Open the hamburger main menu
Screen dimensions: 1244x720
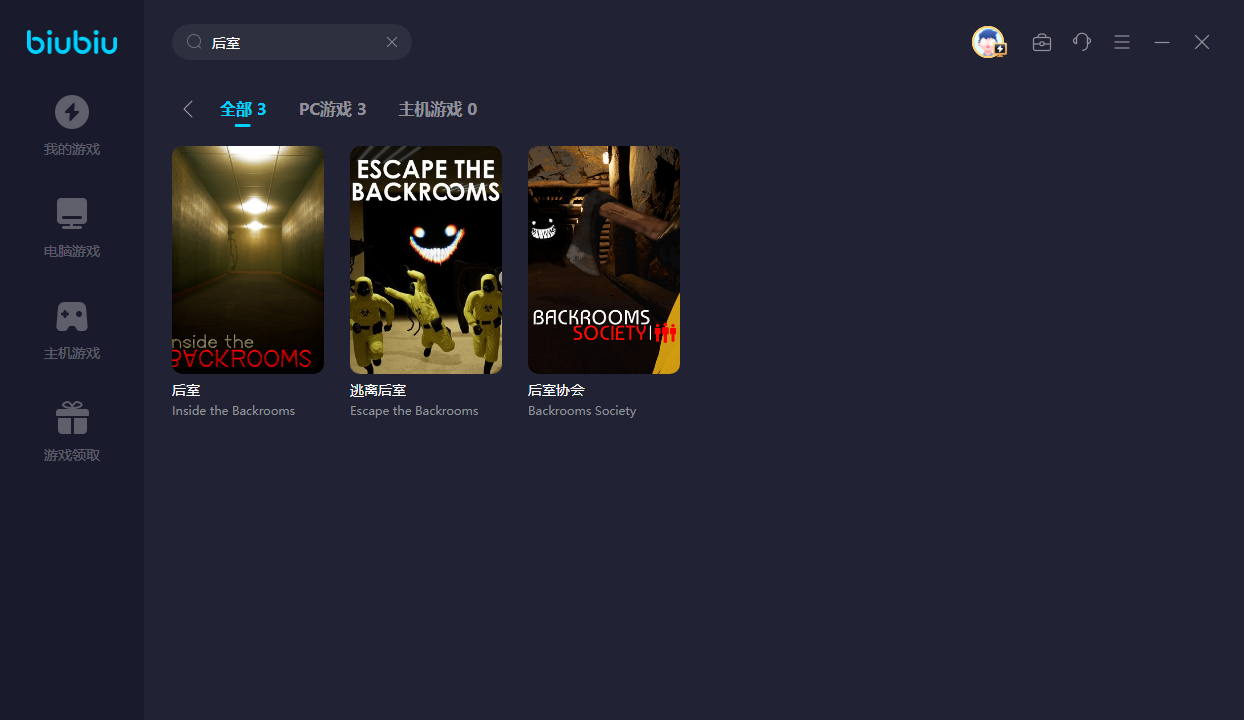click(x=1122, y=42)
